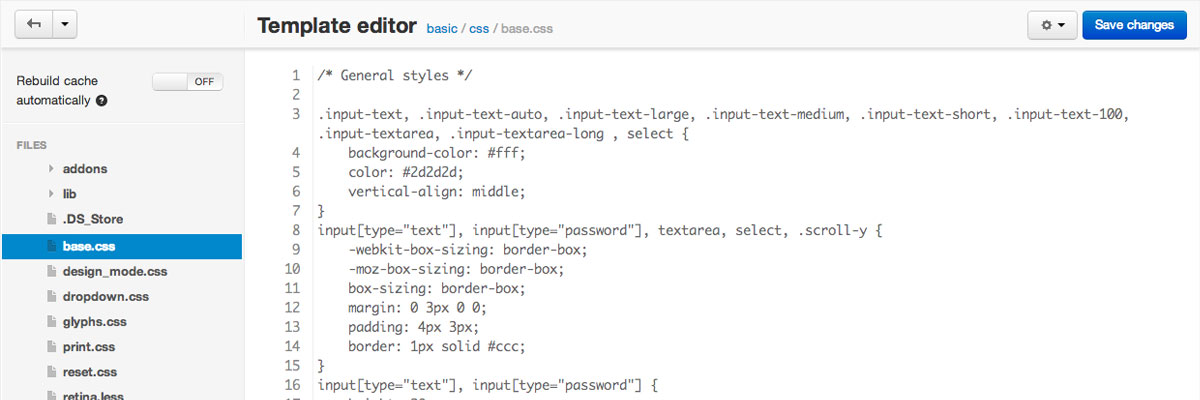Image resolution: width=1200 pixels, height=400 pixels.
Task: Toggle the Rebuild cache automatically switch
Action: click(x=188, y=82)
